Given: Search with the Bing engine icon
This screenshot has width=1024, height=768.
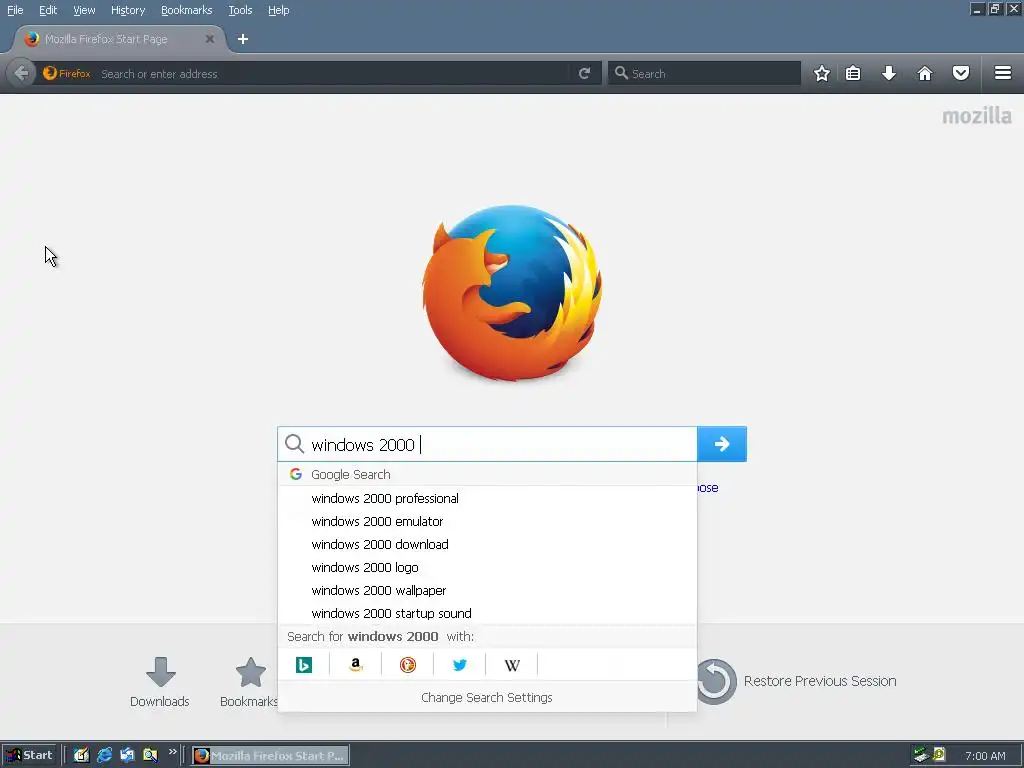Looking at the screenshot, I should click(304, 665).
